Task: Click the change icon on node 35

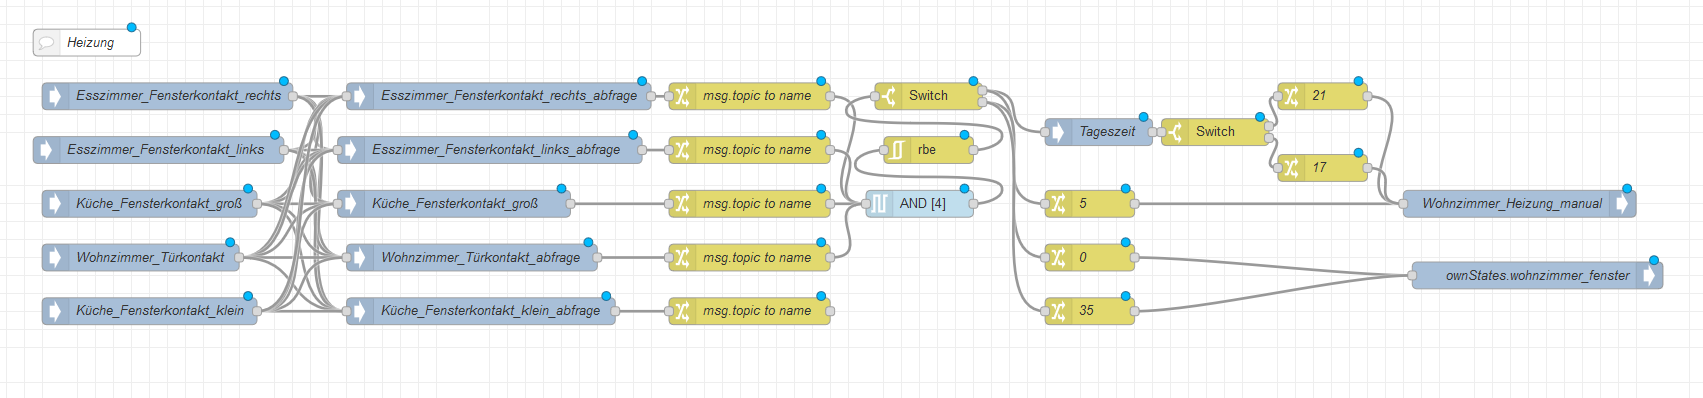Action: [1058, 311]
